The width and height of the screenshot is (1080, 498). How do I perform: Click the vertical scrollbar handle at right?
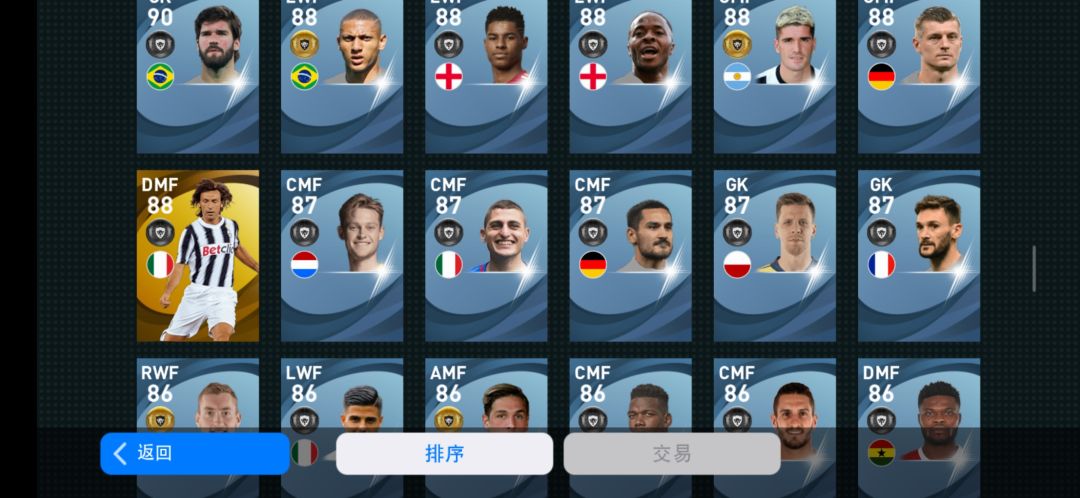1034,268
